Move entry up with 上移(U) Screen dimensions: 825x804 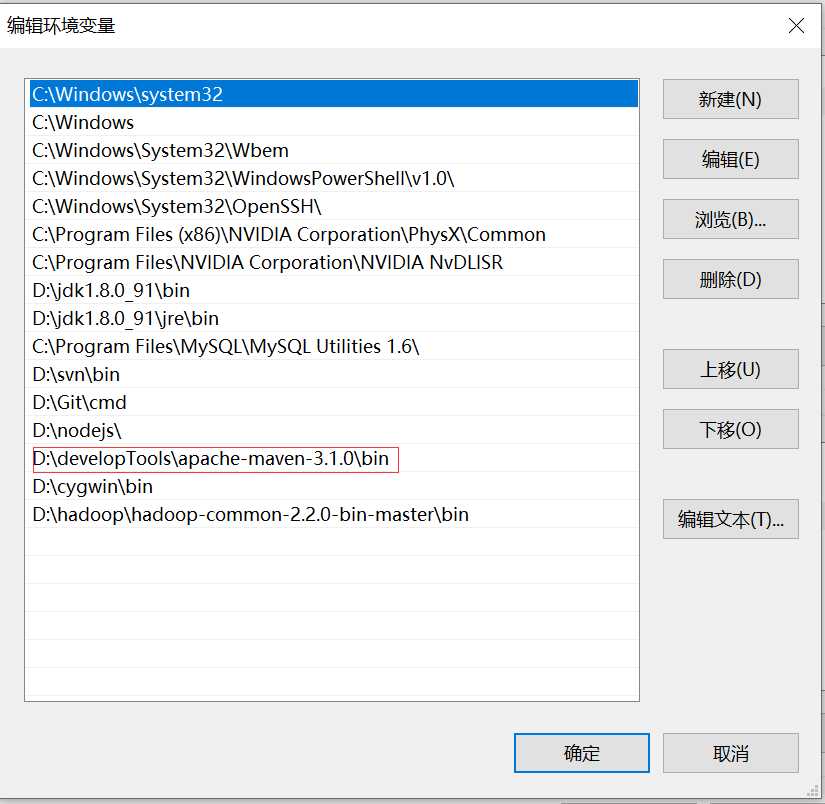pyautogui.click(x=730, y=369)
